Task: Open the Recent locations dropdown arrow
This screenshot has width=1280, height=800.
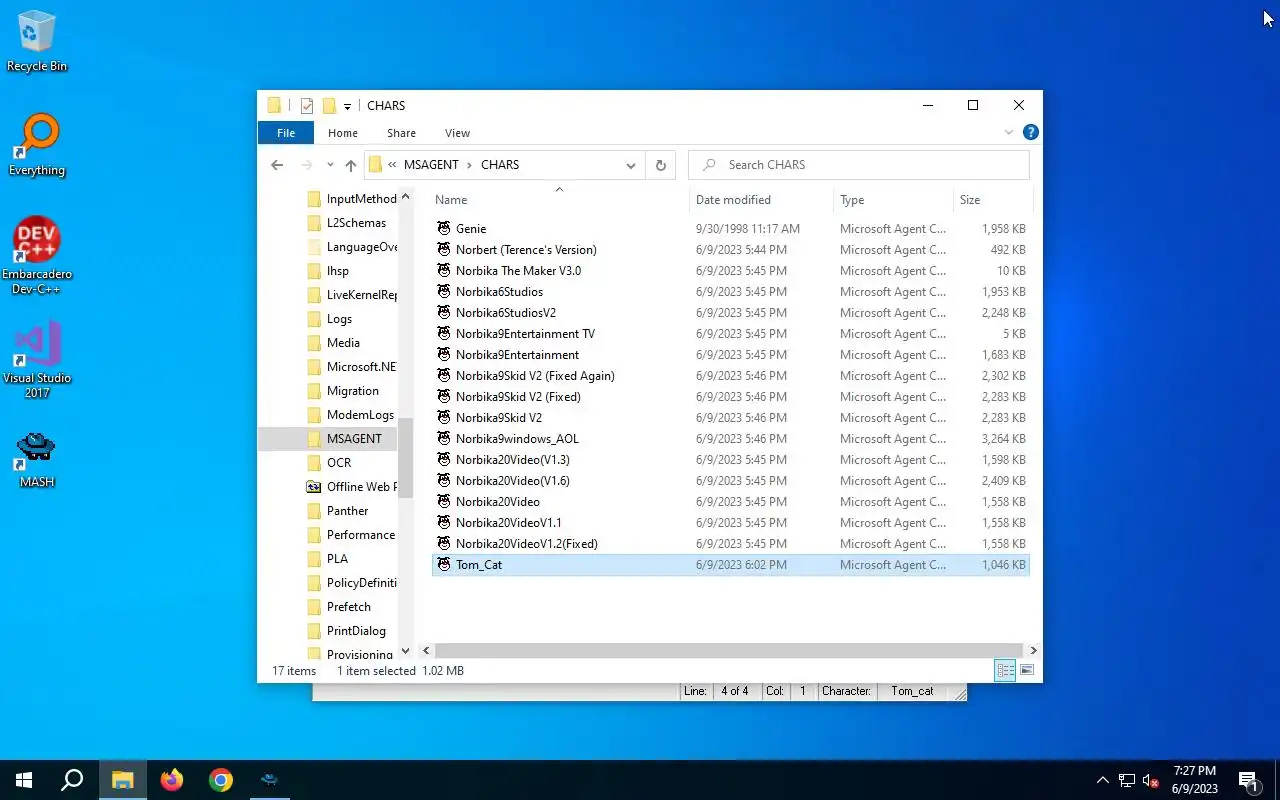Action: (x=330, y=165)
